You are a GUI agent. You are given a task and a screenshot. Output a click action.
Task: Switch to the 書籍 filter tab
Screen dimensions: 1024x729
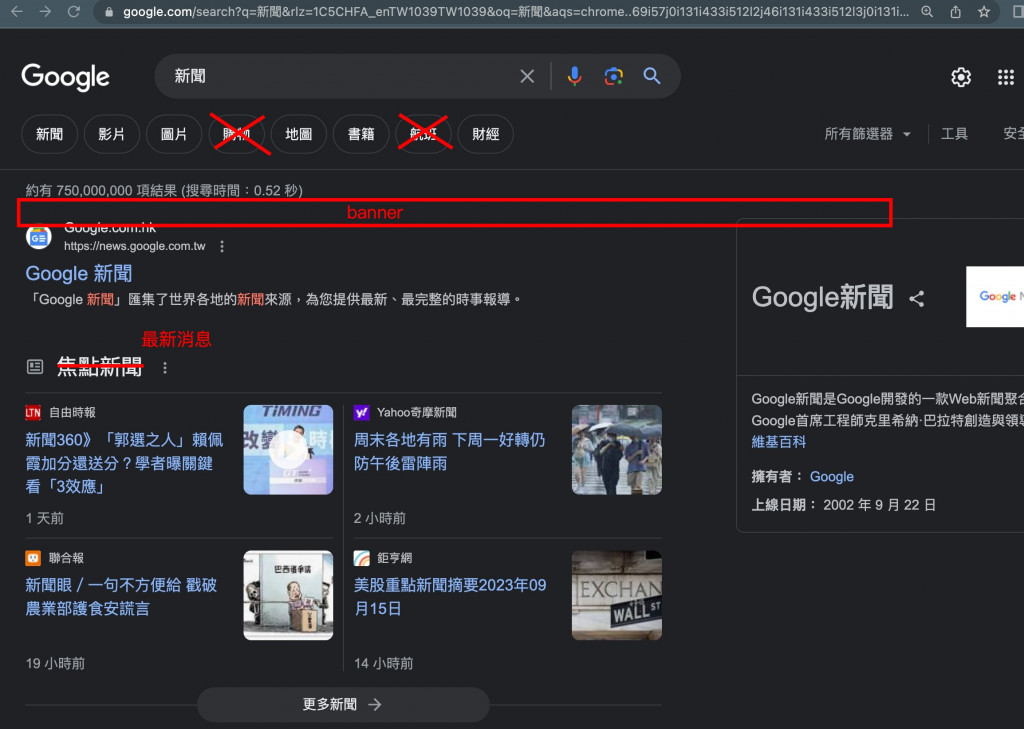(x=360, y=134)
